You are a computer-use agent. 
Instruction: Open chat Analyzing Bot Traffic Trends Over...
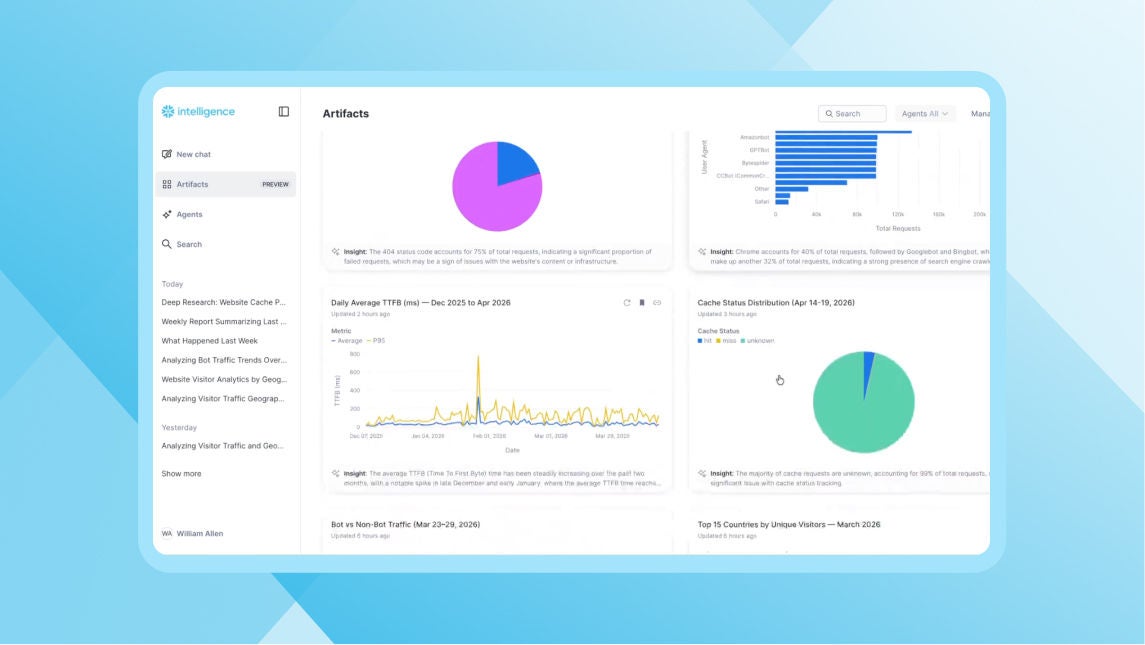pyautogui.click(x=223, y=360)
